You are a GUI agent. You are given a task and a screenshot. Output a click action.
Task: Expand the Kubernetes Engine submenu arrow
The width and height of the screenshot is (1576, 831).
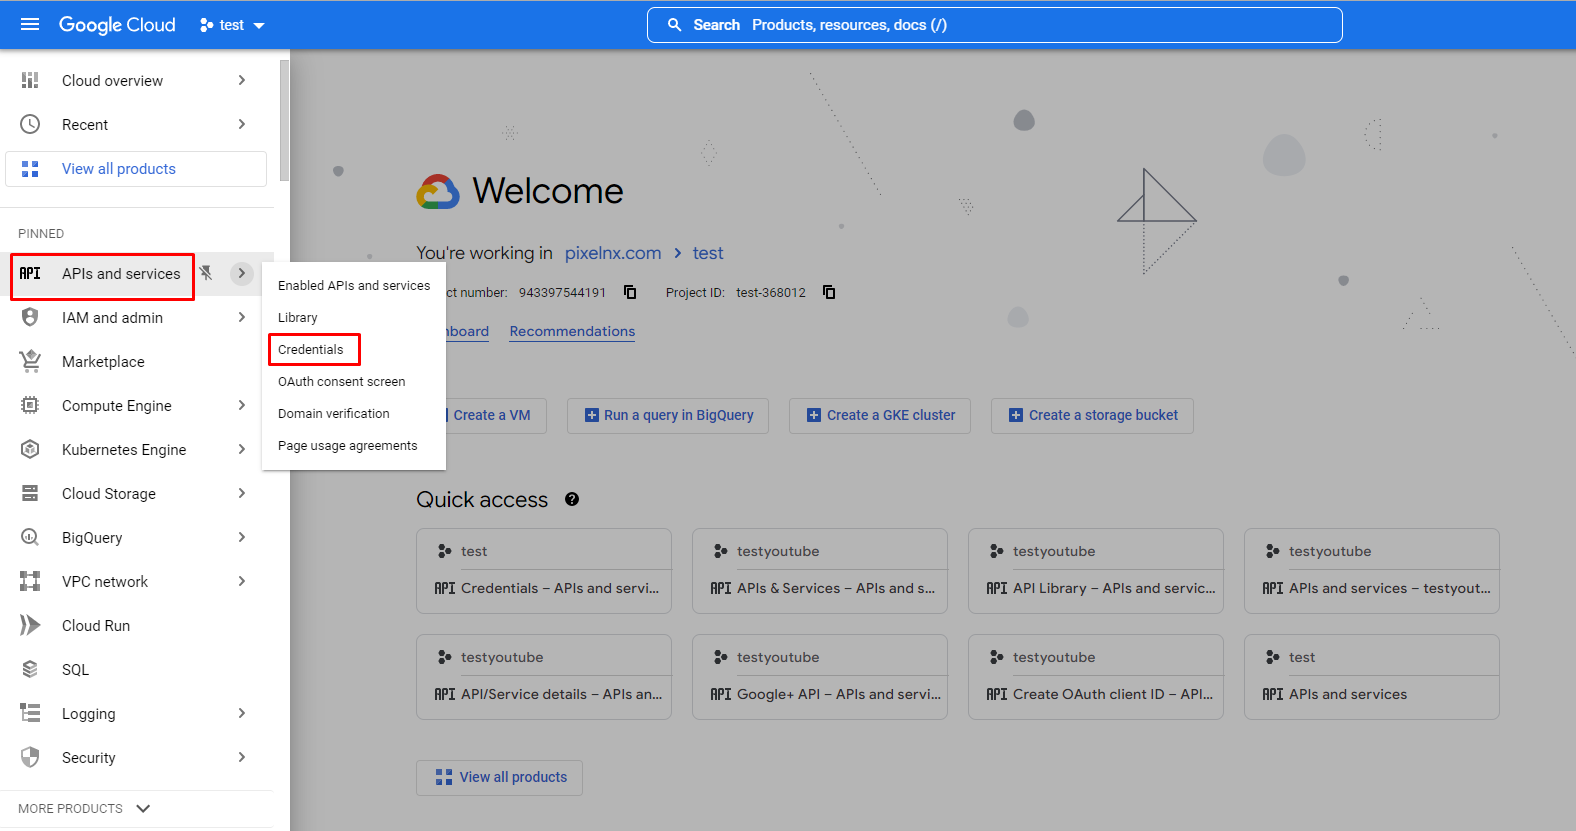[x=241, y=449]
